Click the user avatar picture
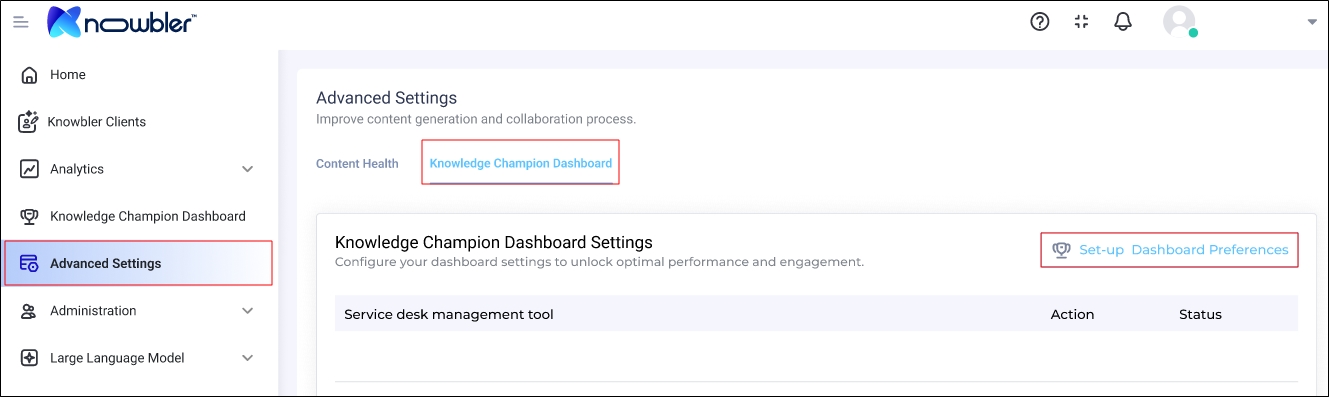 (1179, 21)
